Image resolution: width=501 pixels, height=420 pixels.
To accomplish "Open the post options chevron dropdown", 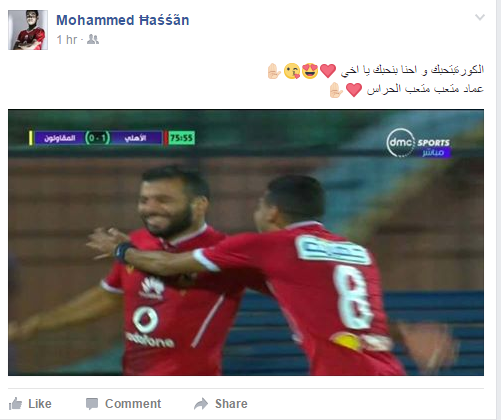I will [480, 17].
